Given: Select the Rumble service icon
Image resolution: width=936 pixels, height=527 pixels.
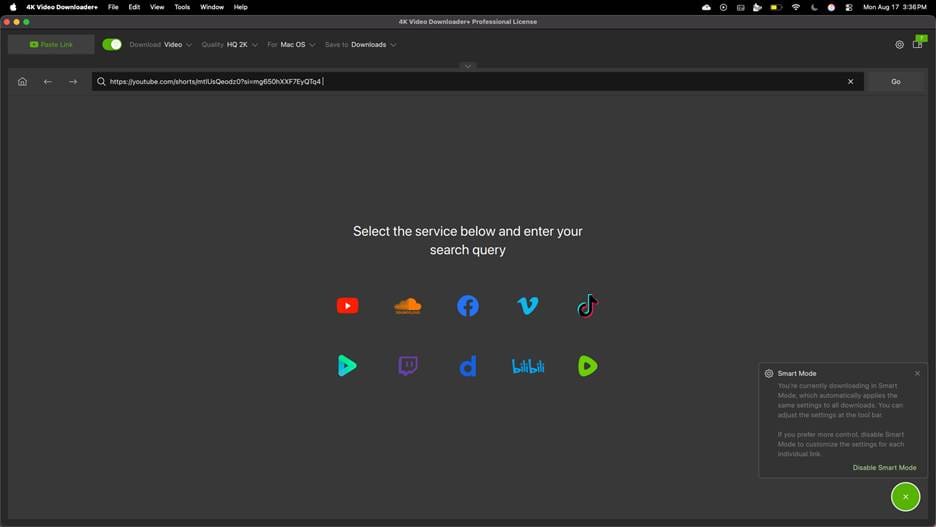Looking at the screenshot, I should pos(587,366).
